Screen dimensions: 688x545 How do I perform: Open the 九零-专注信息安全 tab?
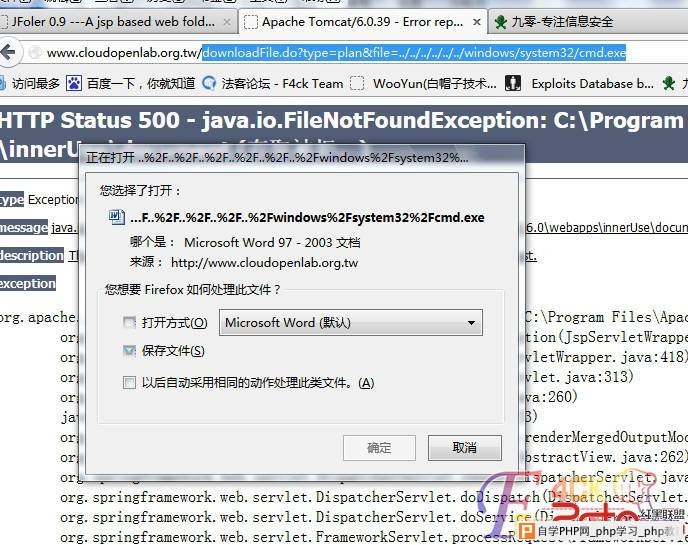pos(588,22)
